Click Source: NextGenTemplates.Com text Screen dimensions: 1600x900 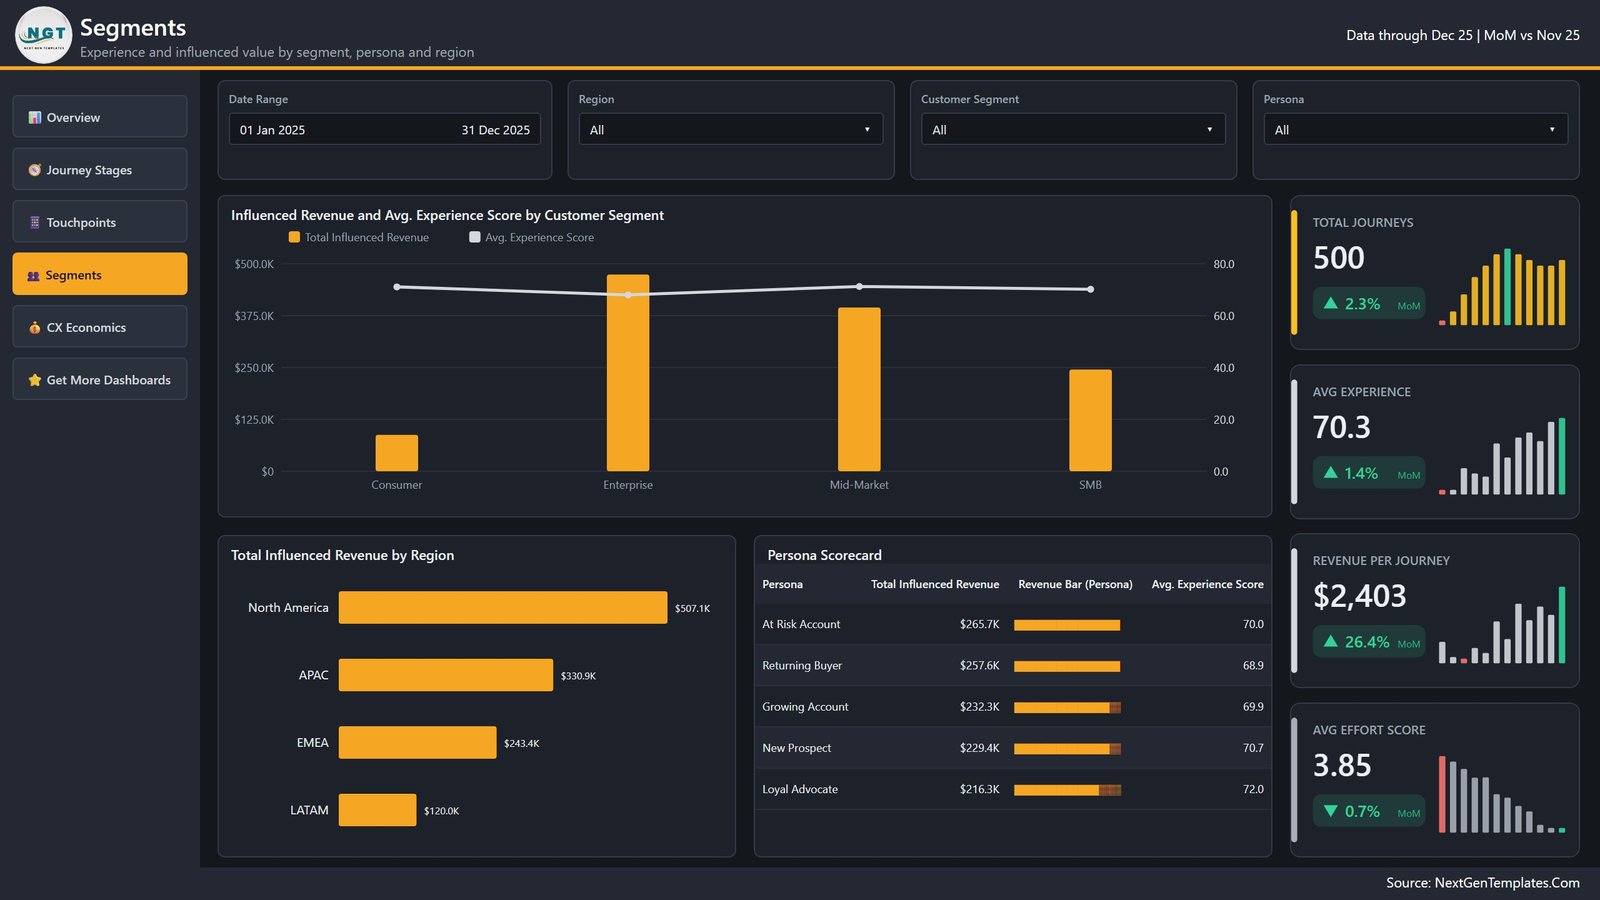coord(1483,882)
